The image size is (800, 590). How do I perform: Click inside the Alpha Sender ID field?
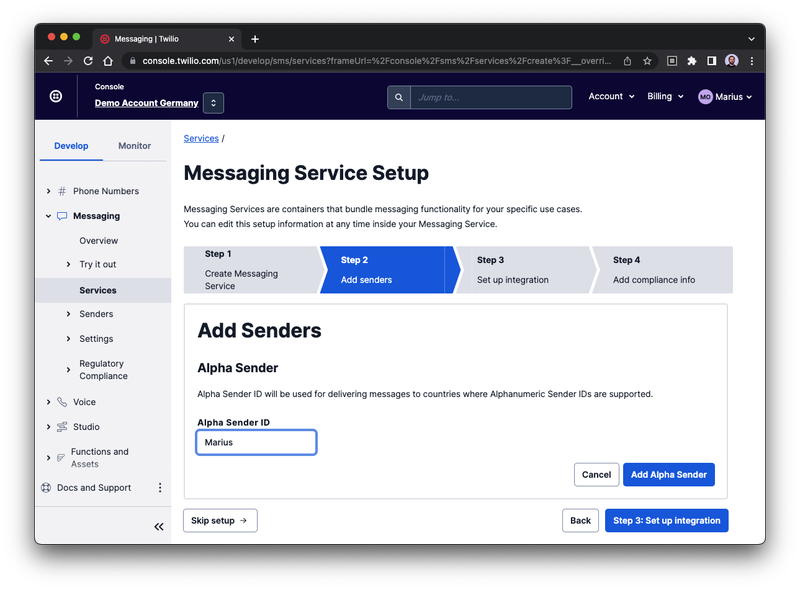(256, 441)
